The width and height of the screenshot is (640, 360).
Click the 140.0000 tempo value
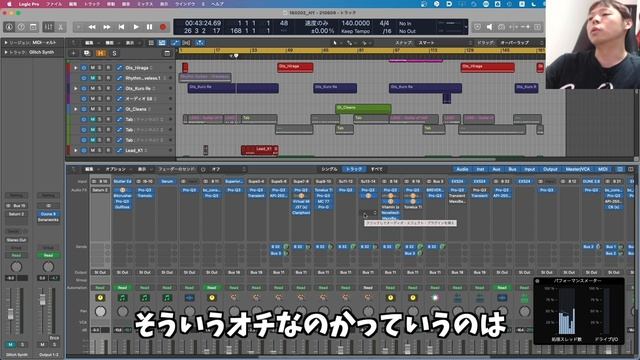[356, 23]
